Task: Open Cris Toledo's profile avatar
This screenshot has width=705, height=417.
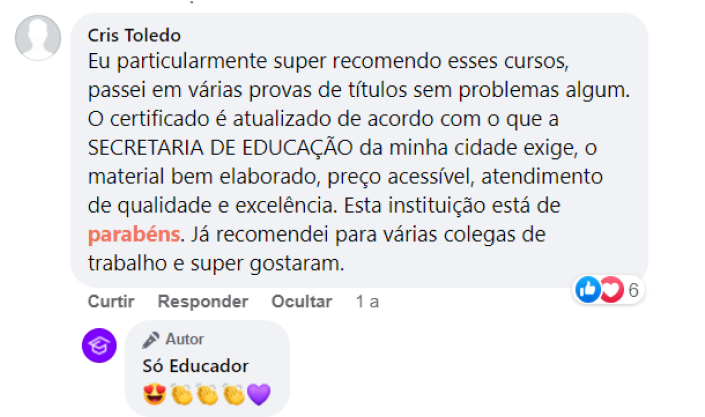Action: tap(38, 38)
